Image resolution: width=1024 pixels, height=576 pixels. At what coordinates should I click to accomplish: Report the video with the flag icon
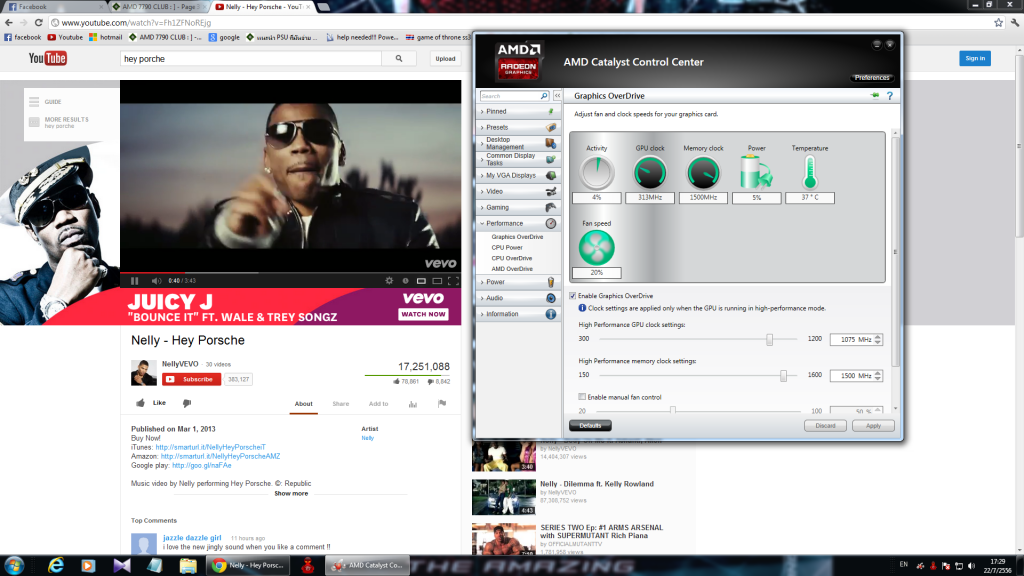[442, 404]
